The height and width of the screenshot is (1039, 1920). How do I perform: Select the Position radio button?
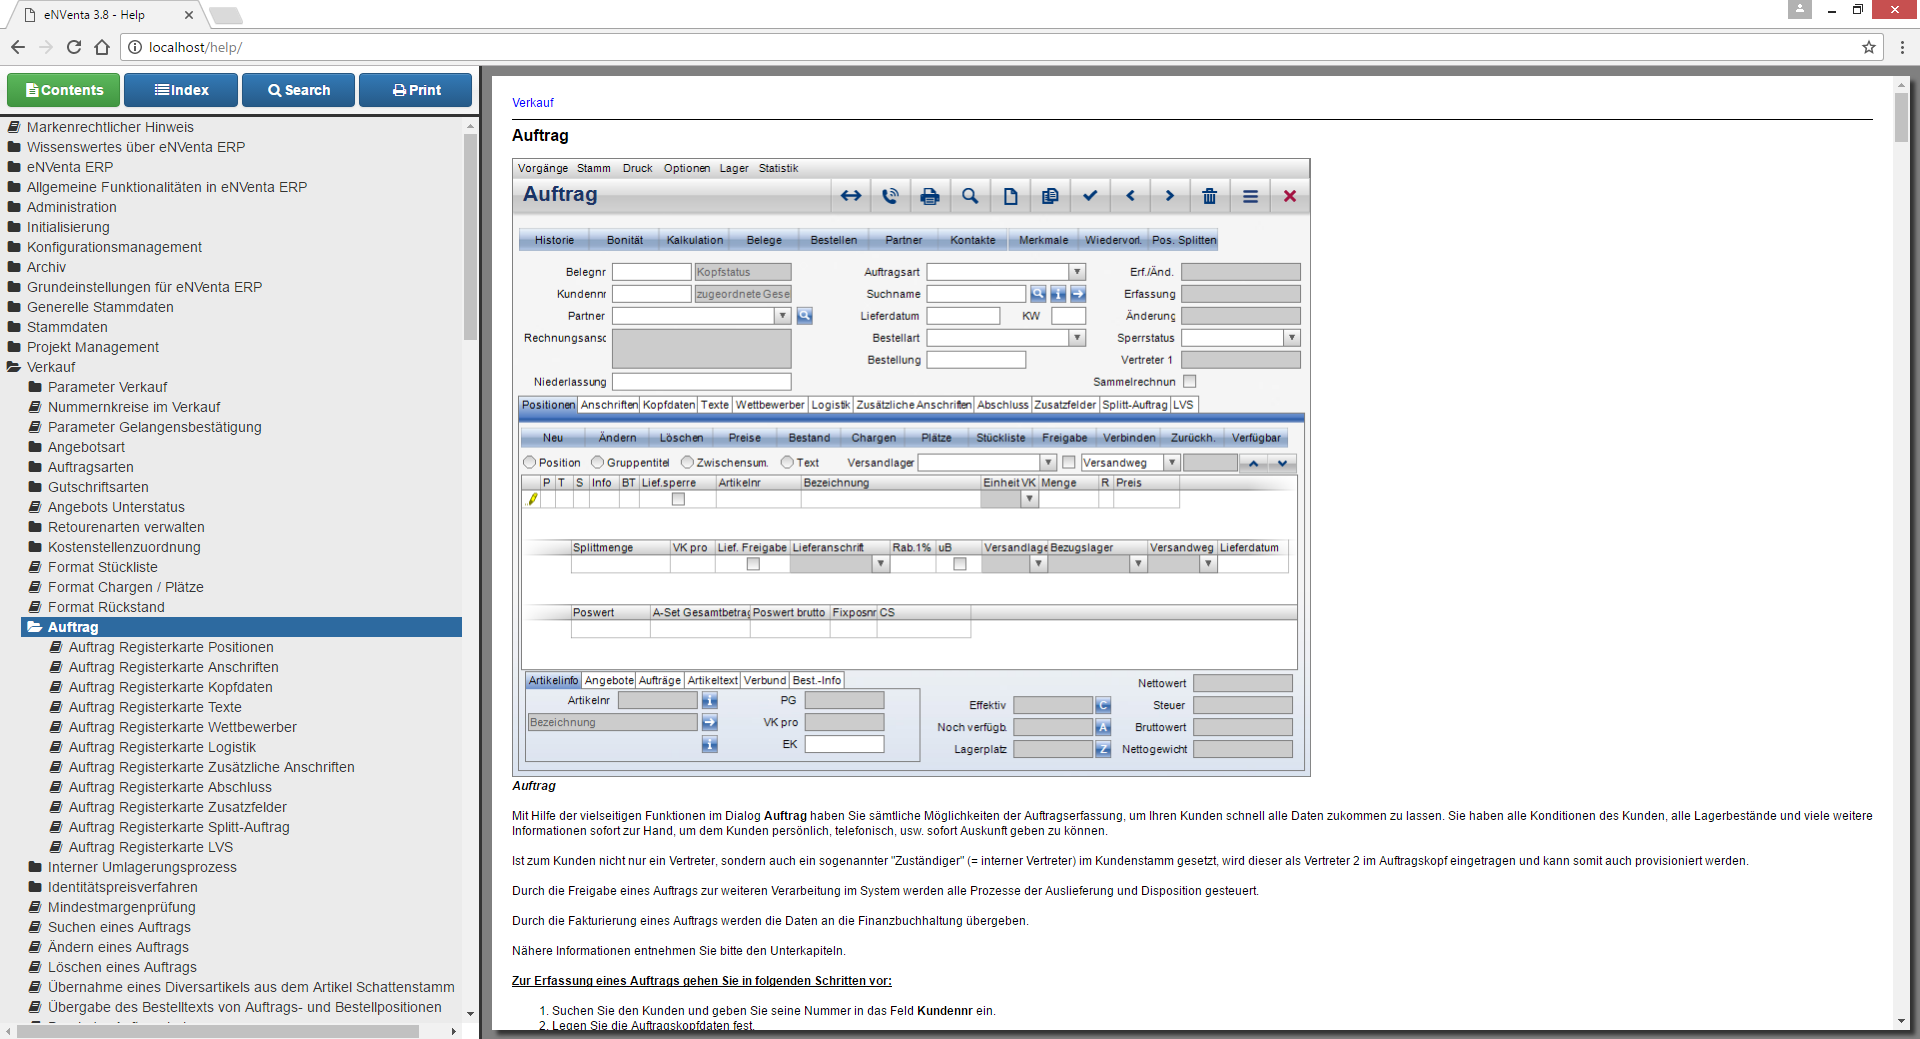coord(530,462)
